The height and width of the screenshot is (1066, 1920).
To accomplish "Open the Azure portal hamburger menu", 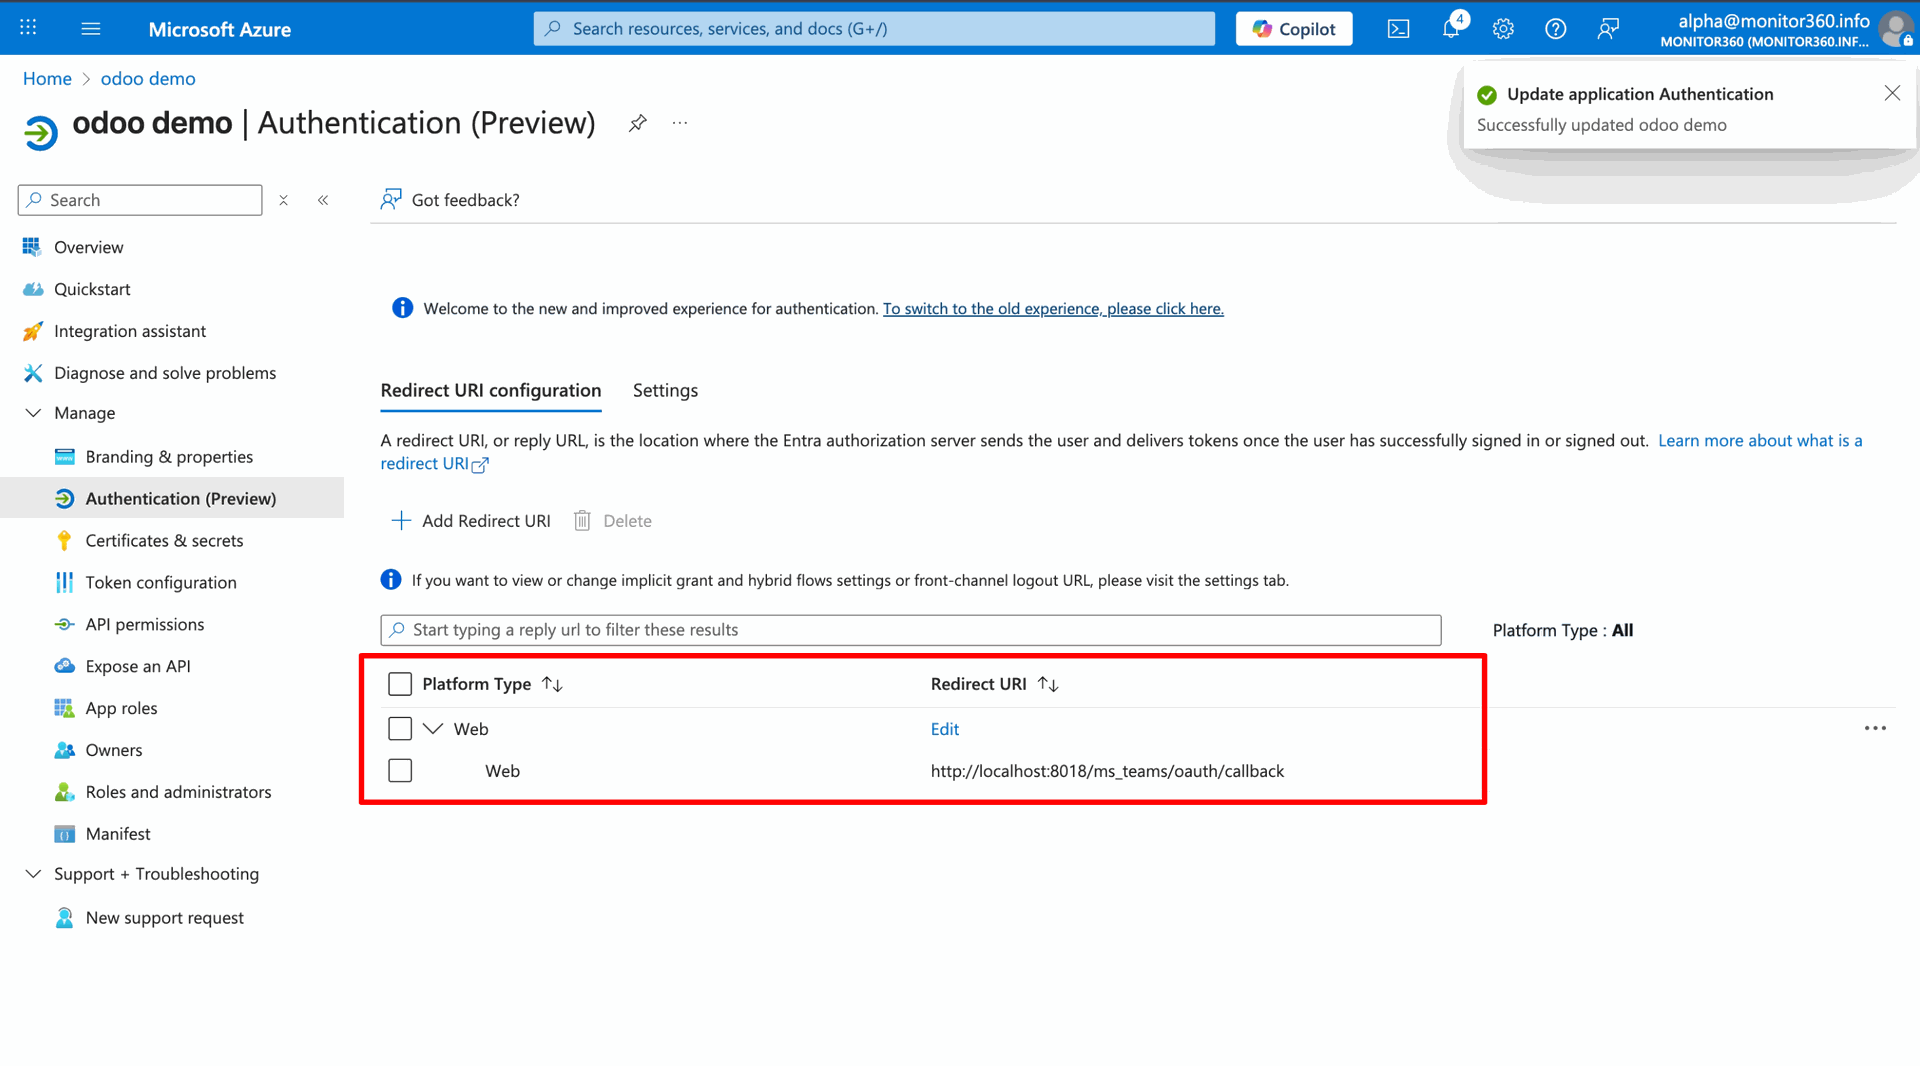I will coord(91,29).
